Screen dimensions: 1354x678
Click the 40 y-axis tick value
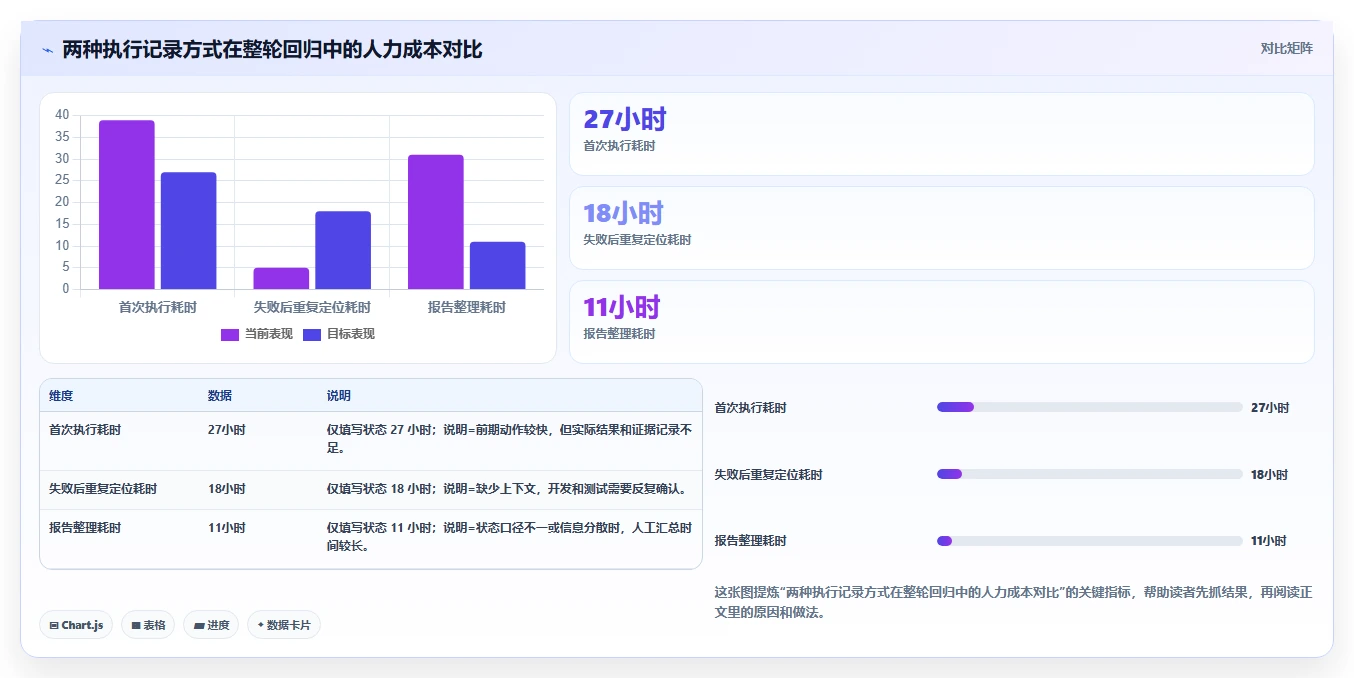(62, 115)
